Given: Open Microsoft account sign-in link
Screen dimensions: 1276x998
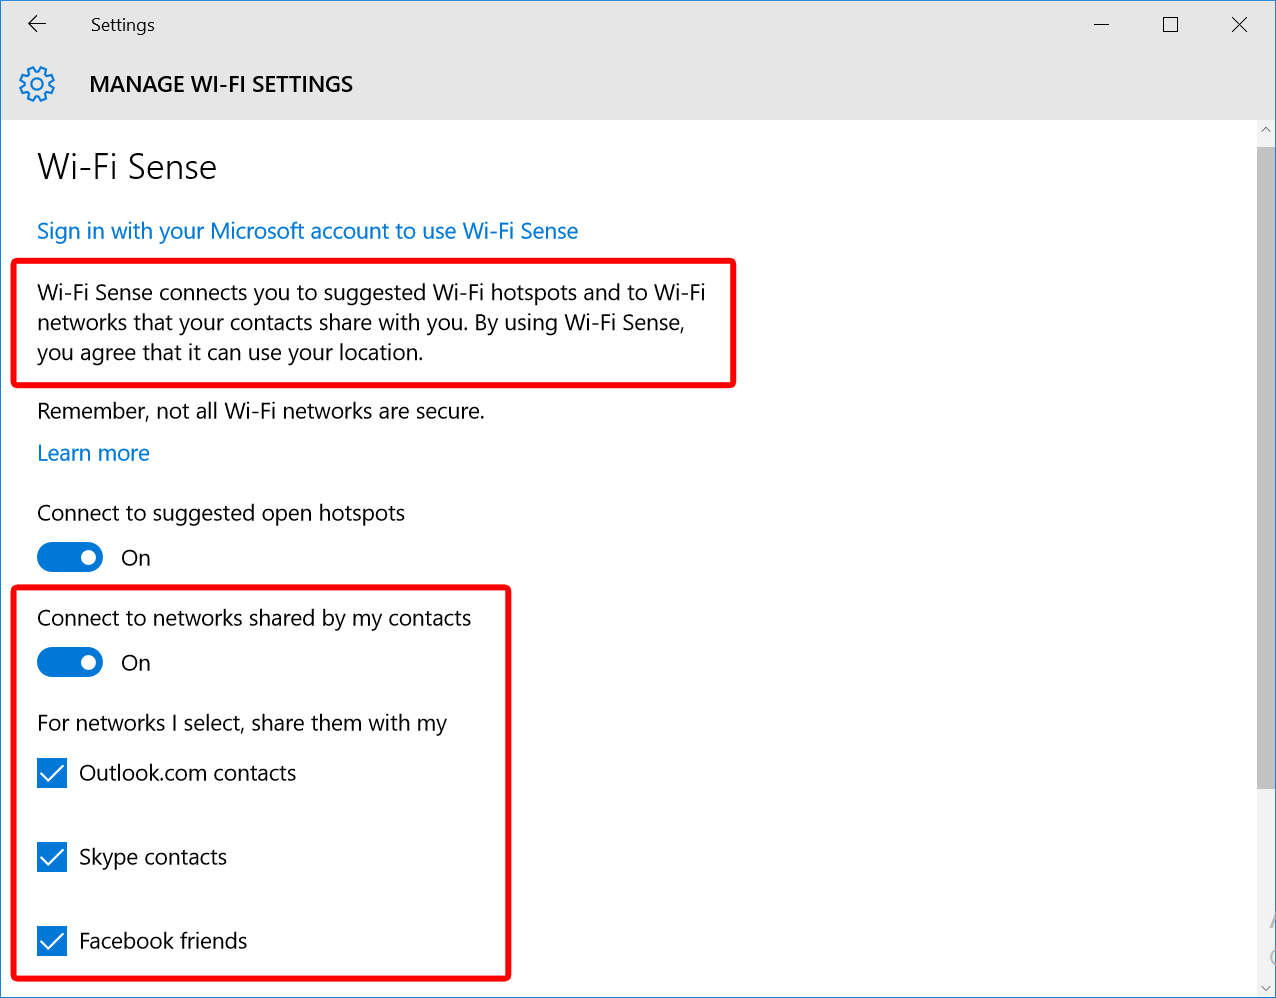Looking at the screenshot, I should [307, 231].
